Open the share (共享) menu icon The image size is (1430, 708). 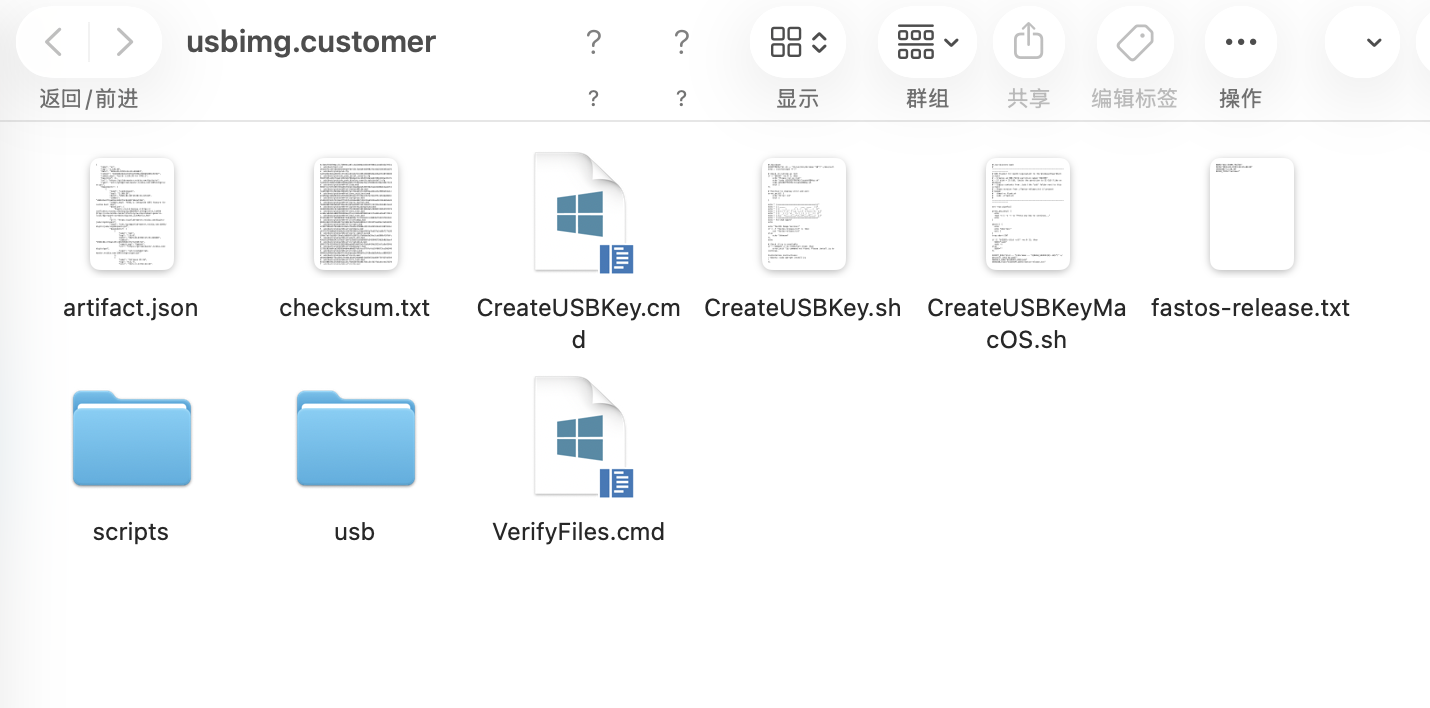(x=1028, y=42)
